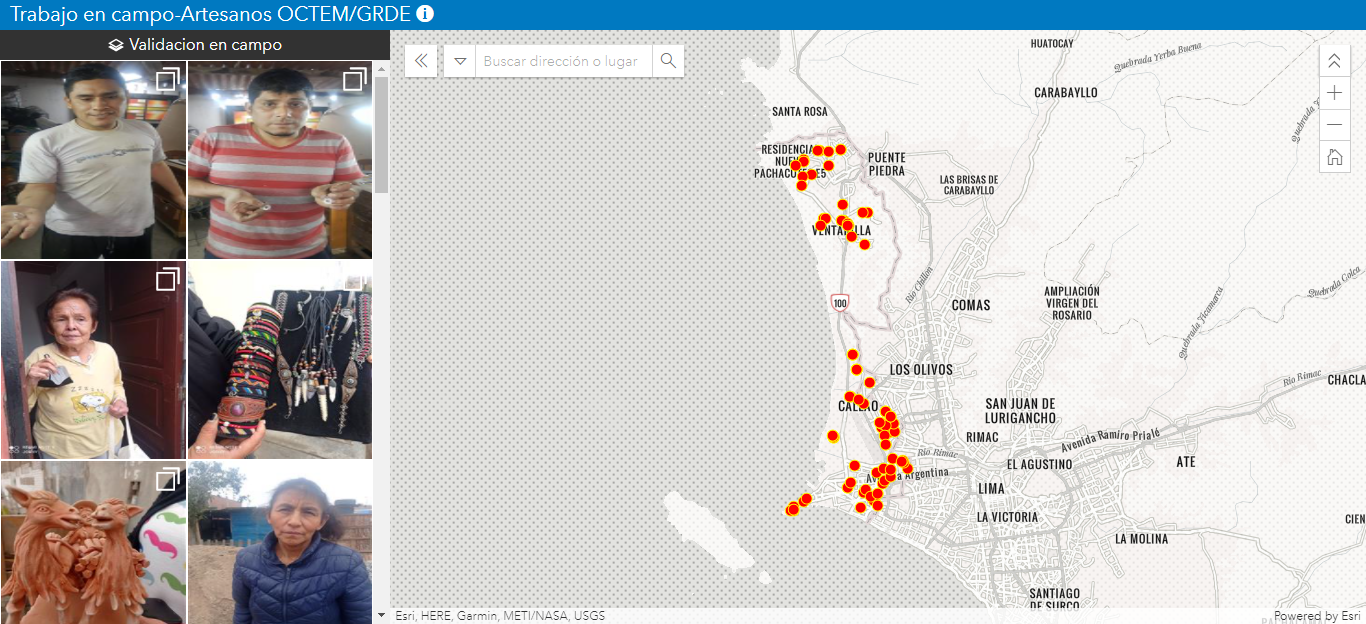Click the 'SAN JUAN DE LURIGANCHO' map label
The height and width of the screenshot is (624, 1366).
click(x=1020, y=410)
